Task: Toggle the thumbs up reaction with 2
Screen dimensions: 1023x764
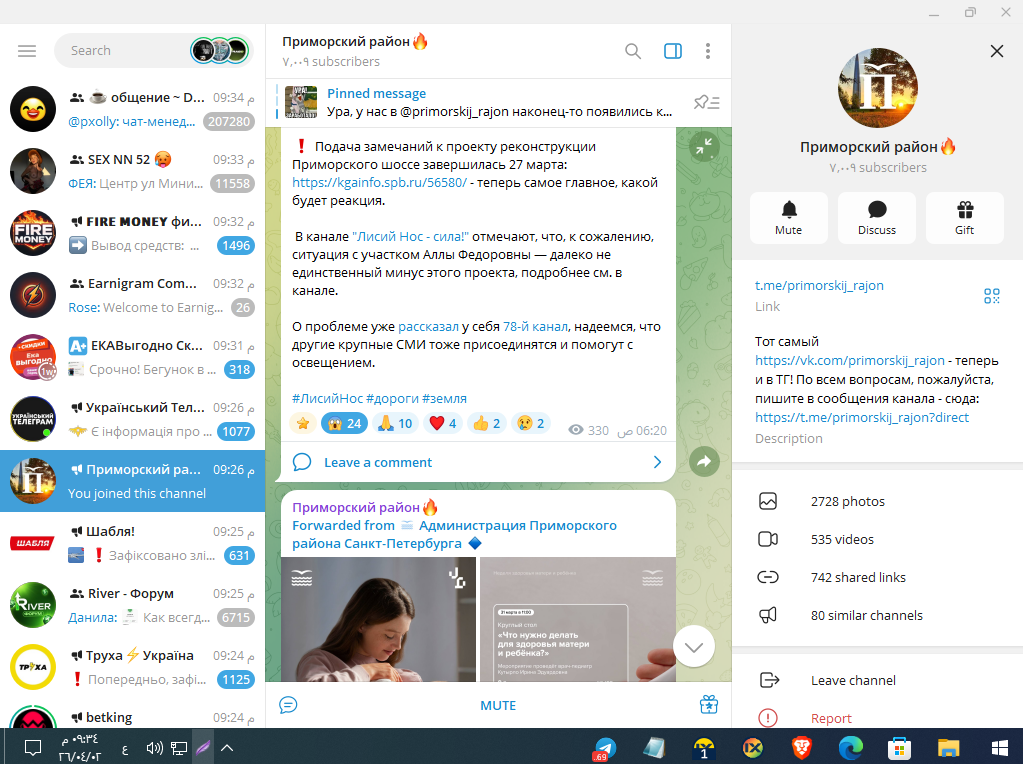Action: pyautogui.click(x=487, y=423)
